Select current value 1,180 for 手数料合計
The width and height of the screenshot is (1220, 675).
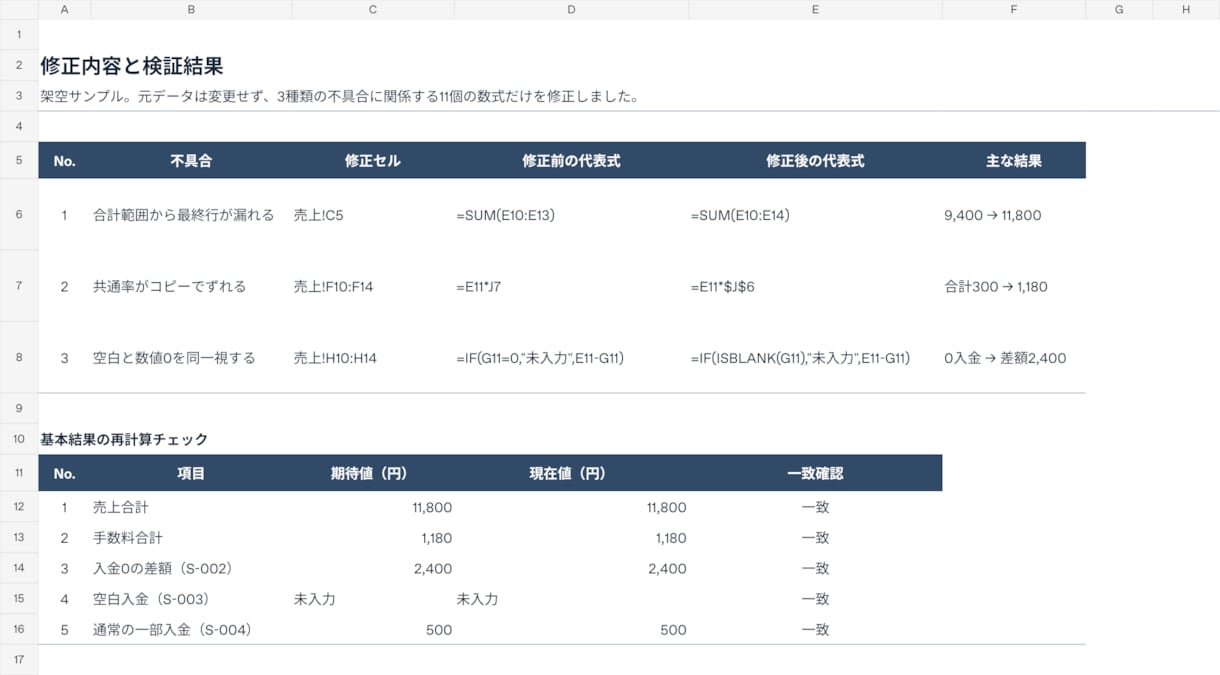tap(571, 538)
